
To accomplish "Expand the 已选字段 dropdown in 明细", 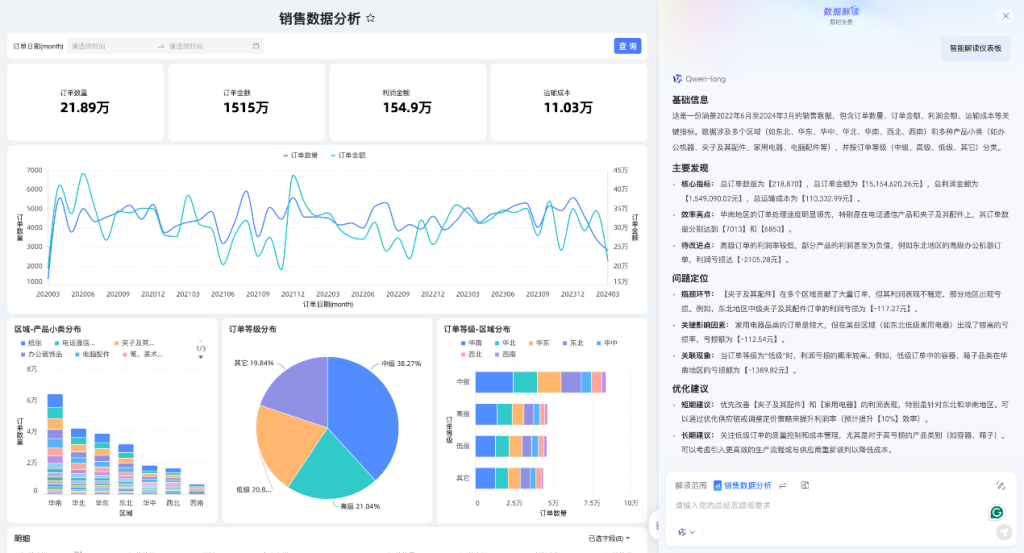I will (609, 539).
